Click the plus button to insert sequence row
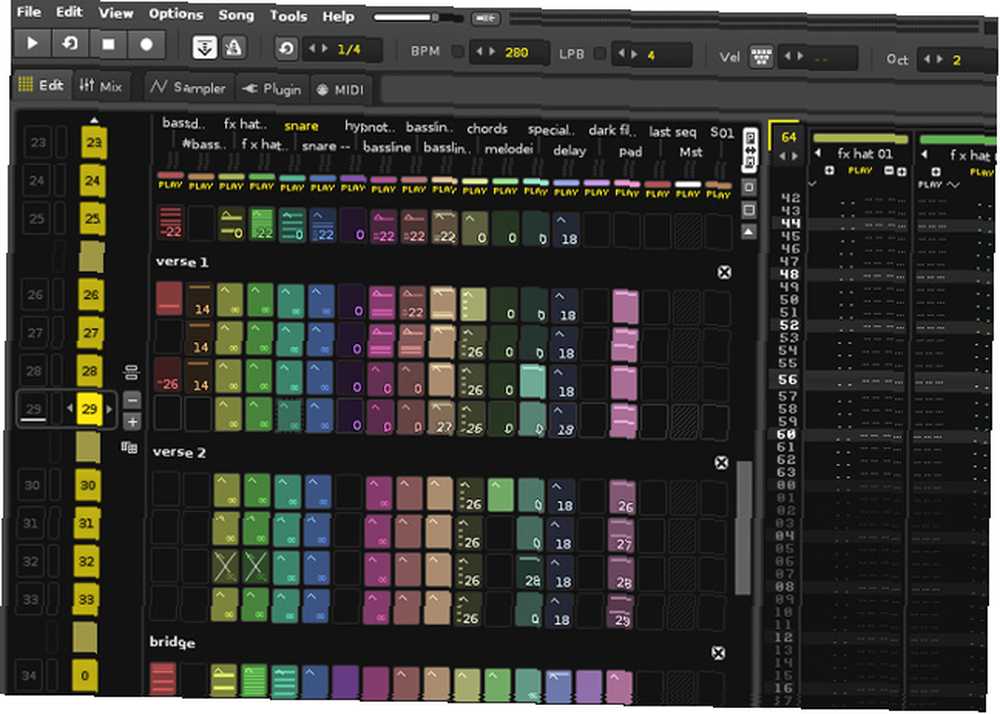1000x714 pixels. point(132,421)
